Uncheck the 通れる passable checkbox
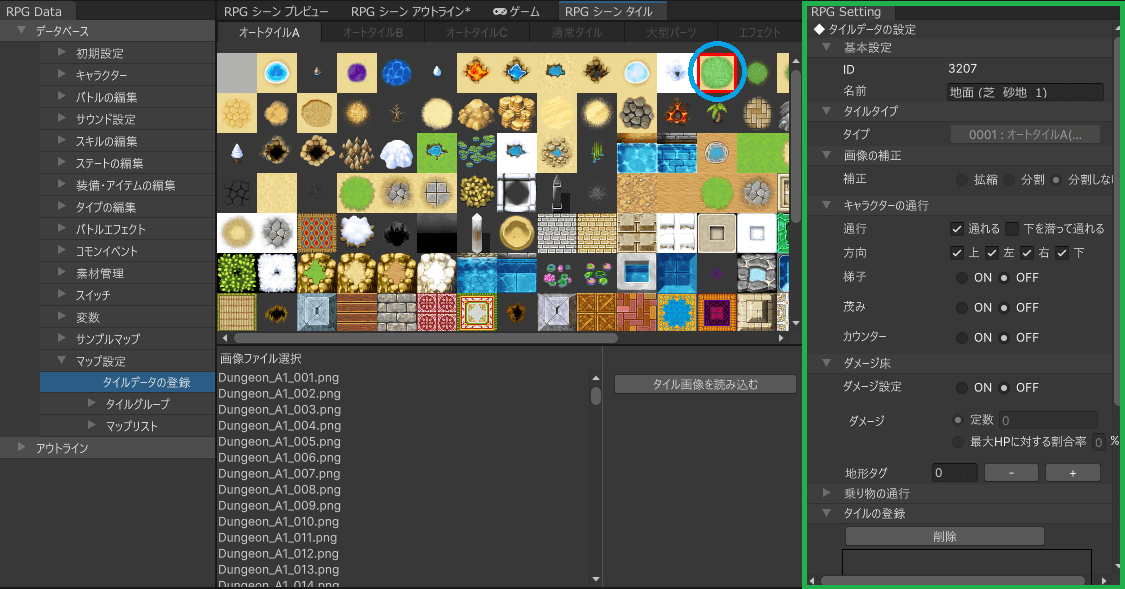 pos(957,229)
